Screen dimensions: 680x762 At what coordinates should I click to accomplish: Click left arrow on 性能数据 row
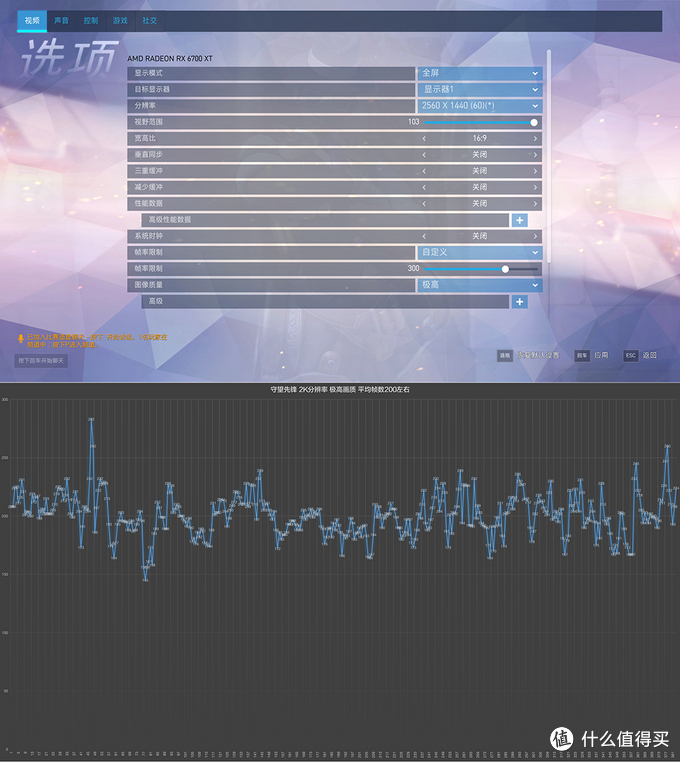tap(424, 204)
